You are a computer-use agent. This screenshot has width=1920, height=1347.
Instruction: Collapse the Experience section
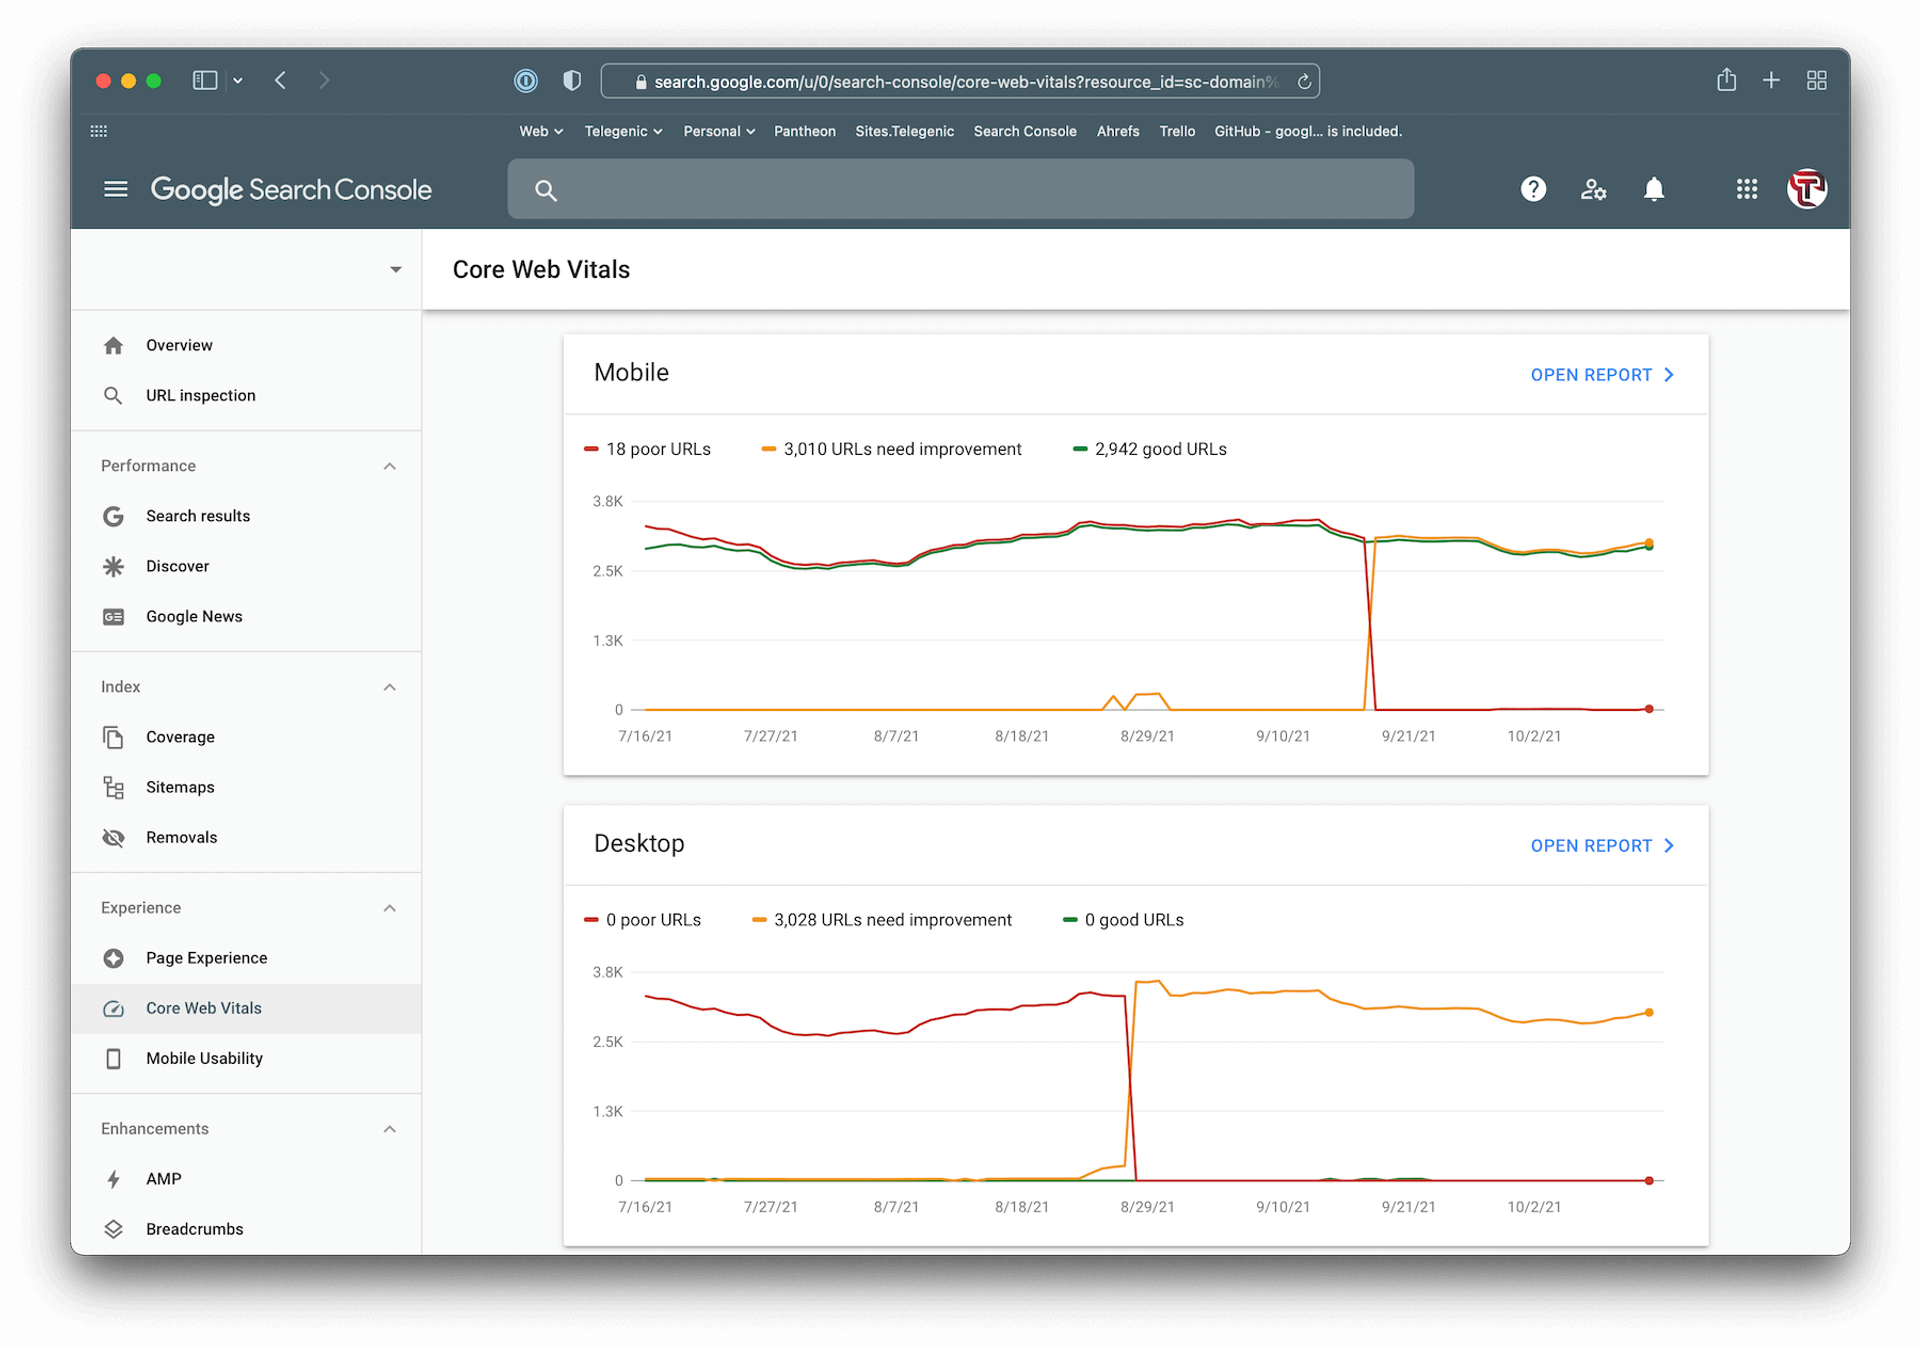pyautogui.click(x=390, y=908)
